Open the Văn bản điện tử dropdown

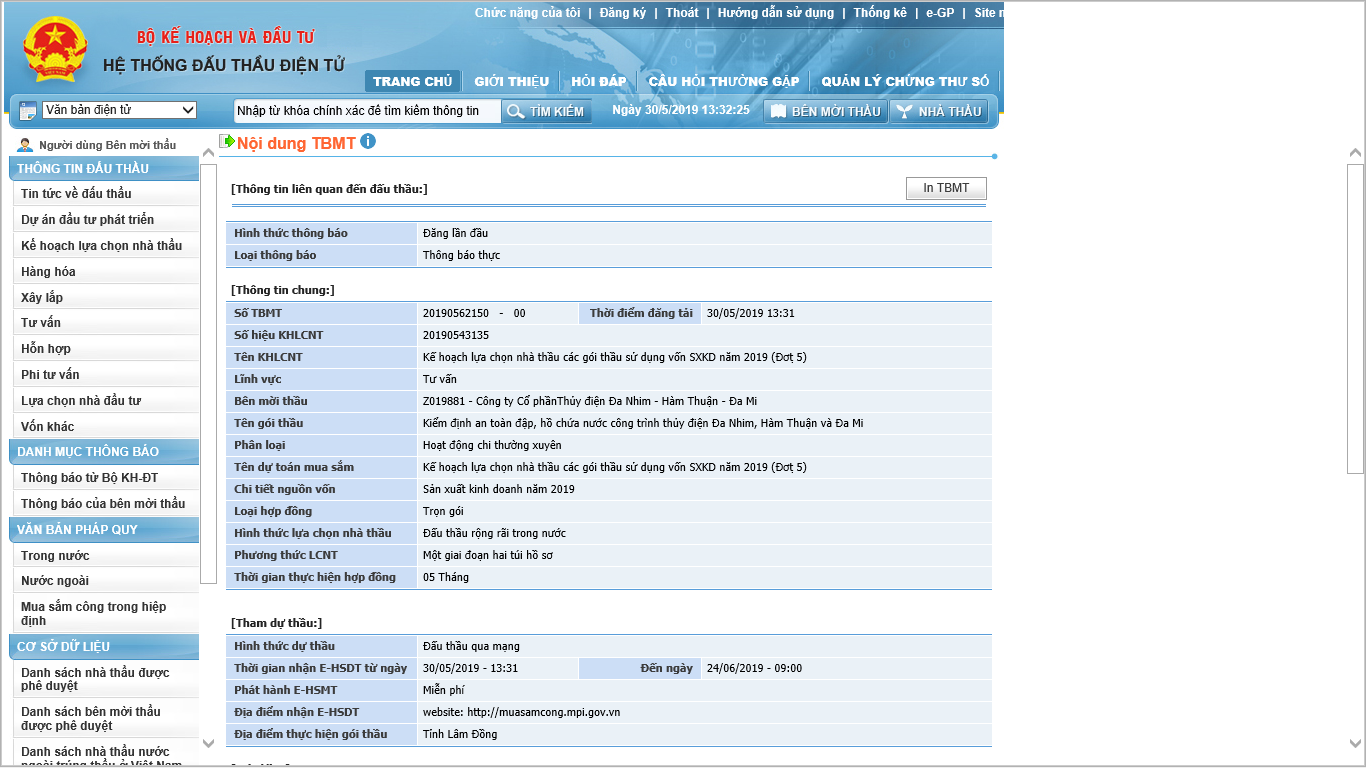(120, 110)
